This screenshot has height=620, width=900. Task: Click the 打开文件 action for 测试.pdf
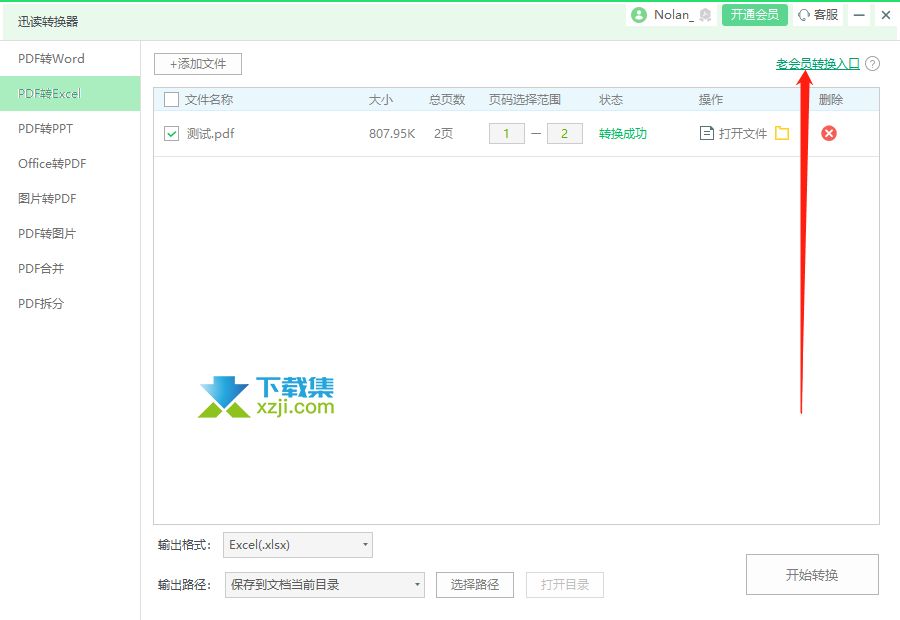click(x=734, y=134)
